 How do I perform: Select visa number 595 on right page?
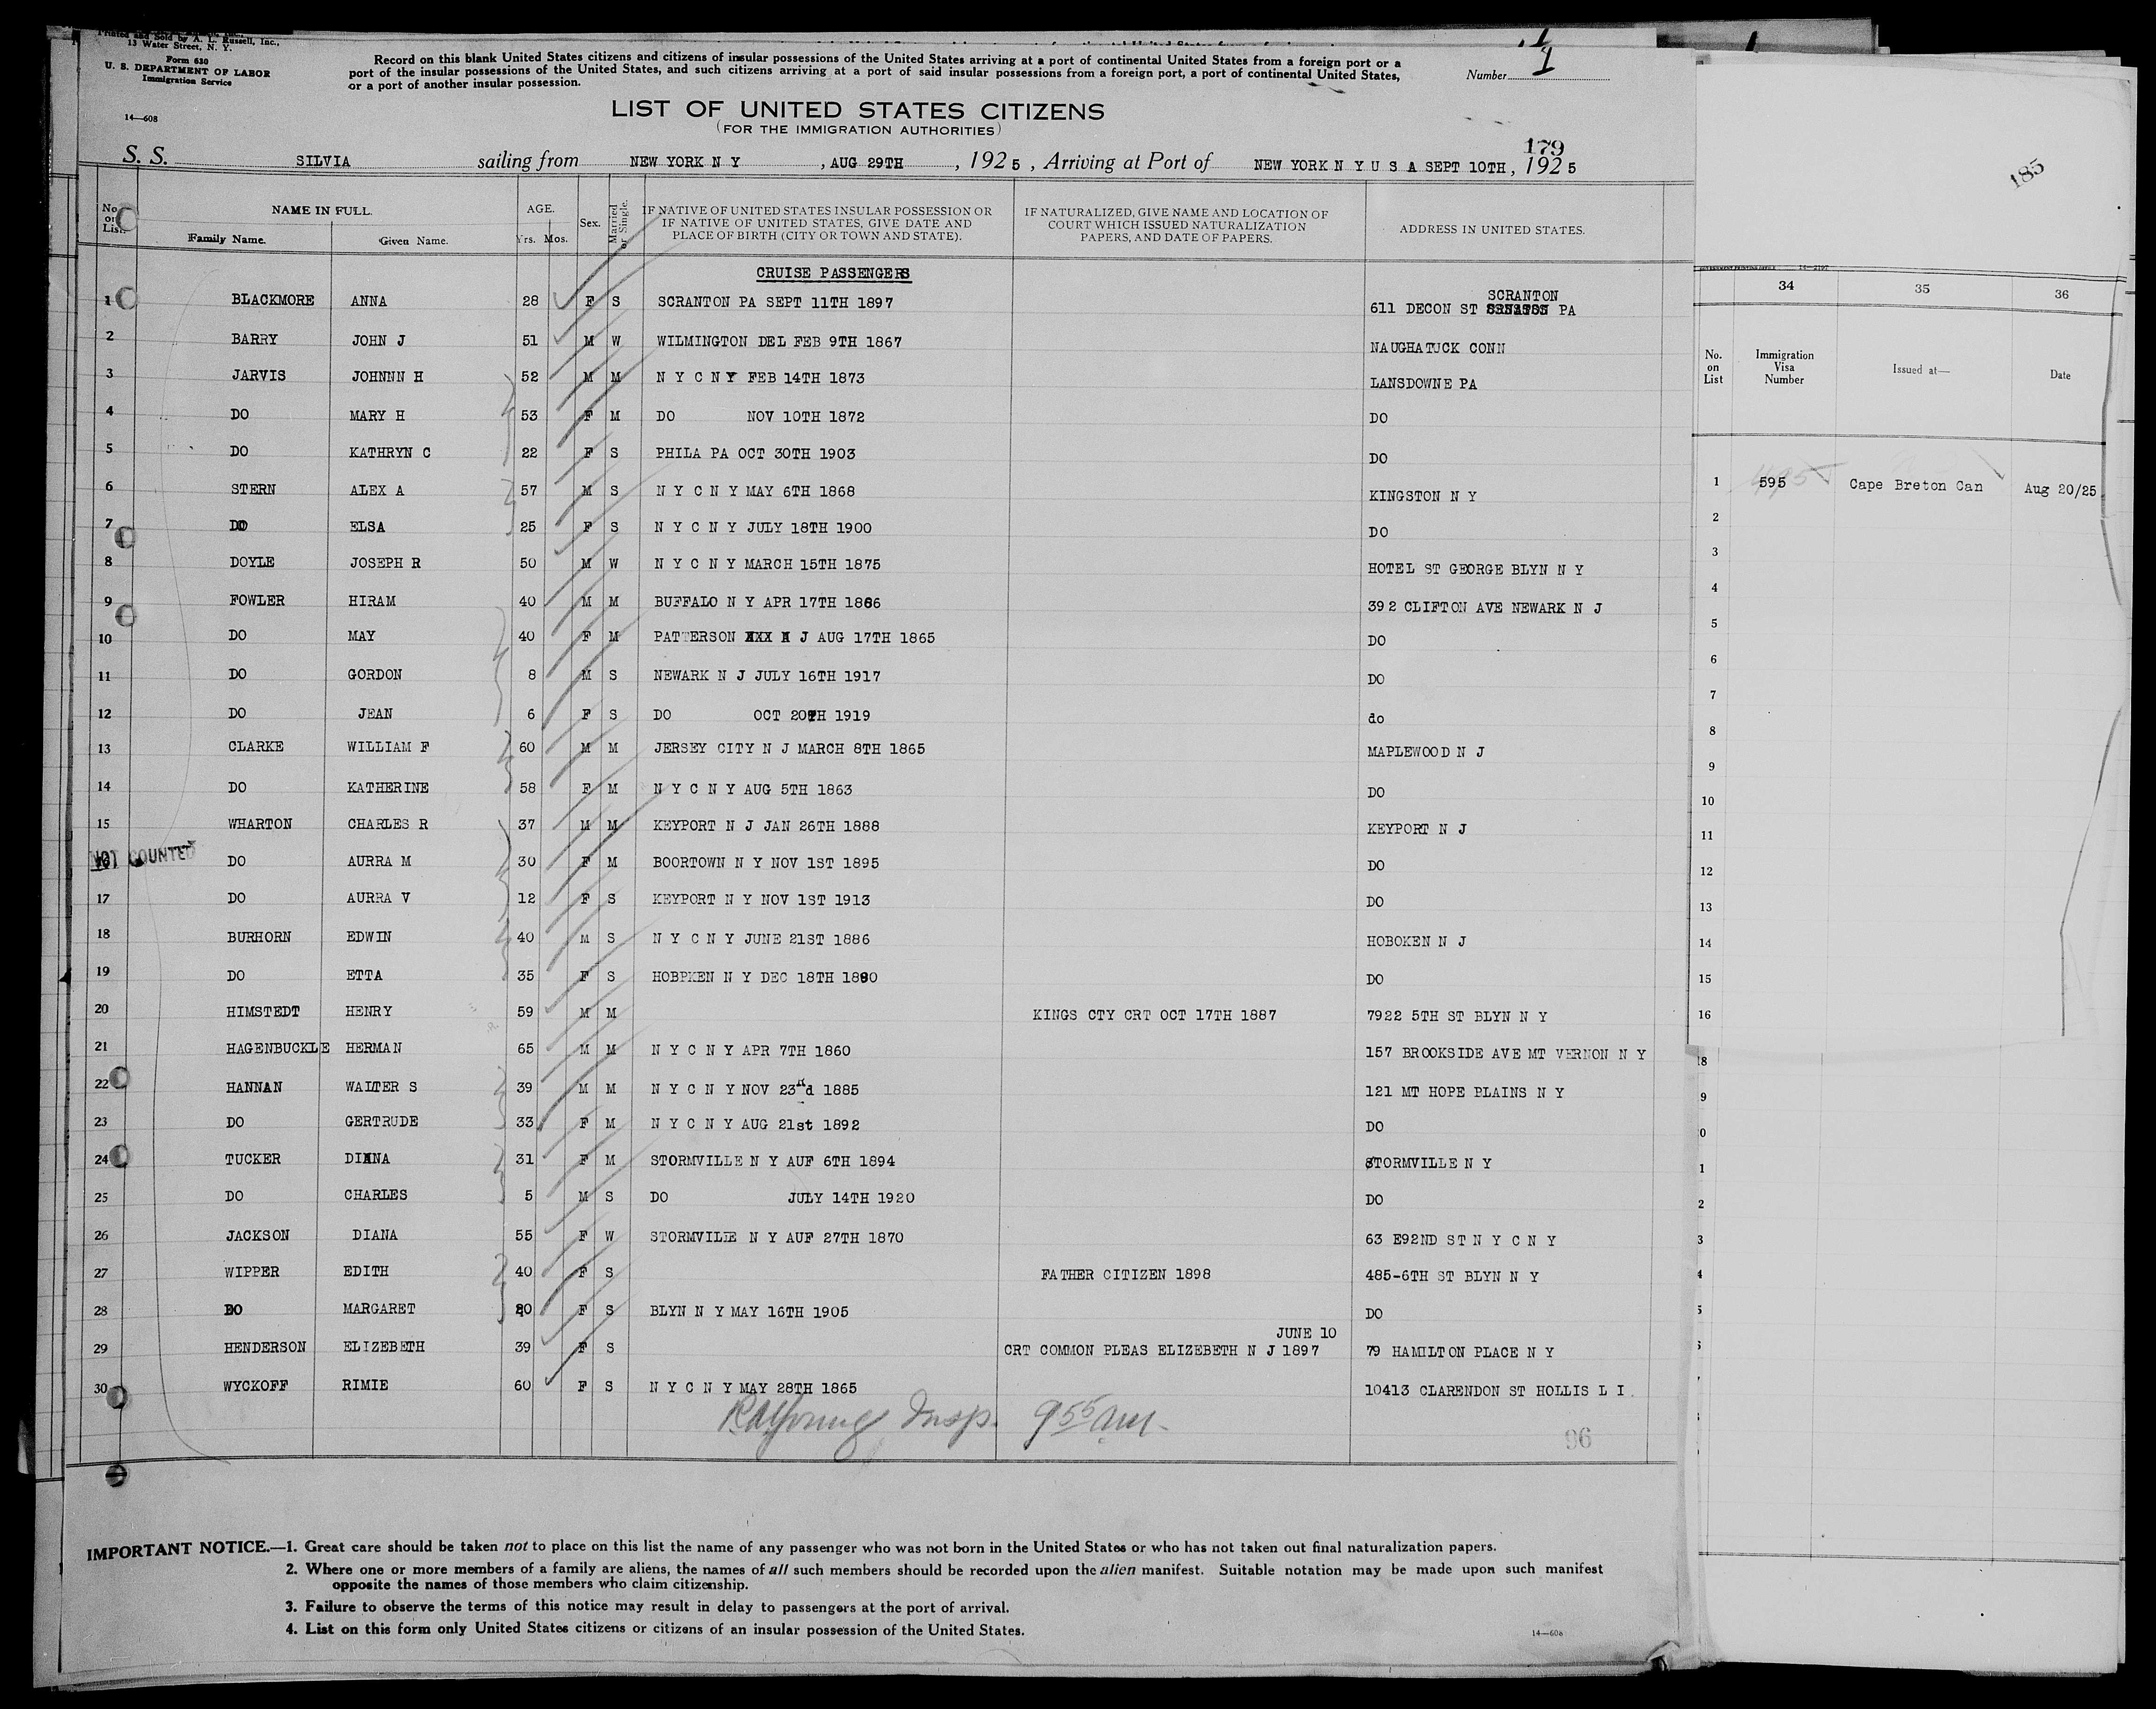[1773, 482]
